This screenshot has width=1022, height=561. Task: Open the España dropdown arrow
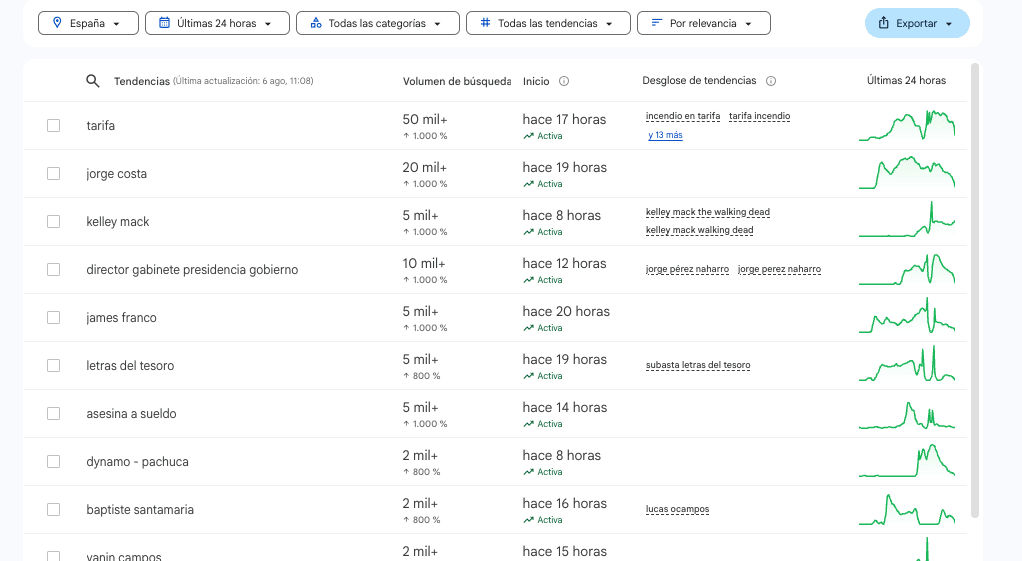(x=117, y=23)
